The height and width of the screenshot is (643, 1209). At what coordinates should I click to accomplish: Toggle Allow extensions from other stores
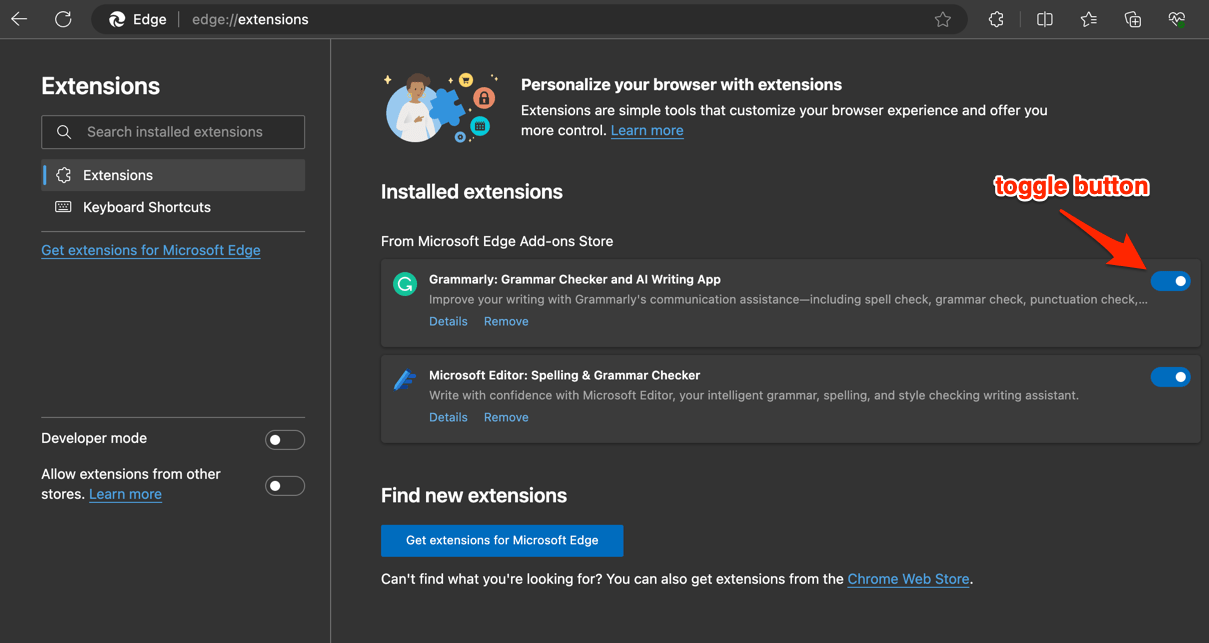284,486
